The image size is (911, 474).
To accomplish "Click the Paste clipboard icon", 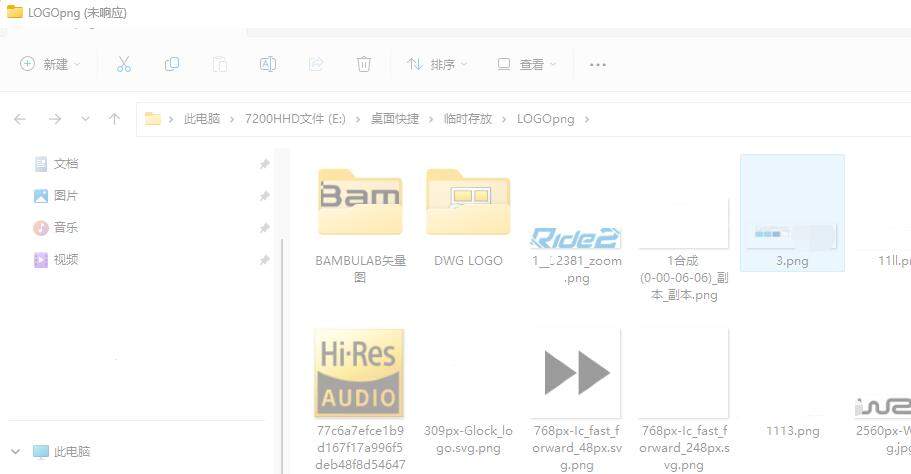I will pos(220,64).
